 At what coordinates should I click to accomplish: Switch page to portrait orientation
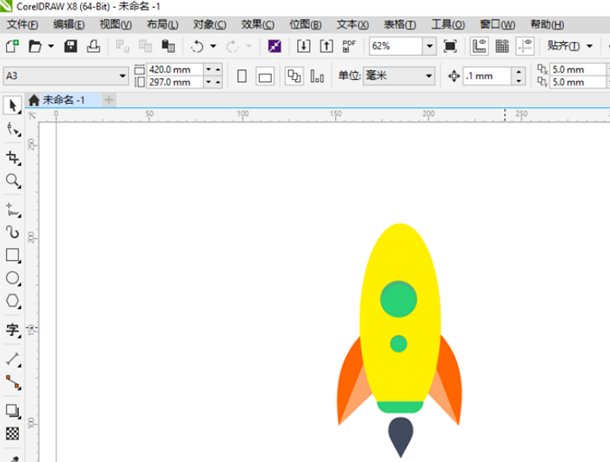242,76
